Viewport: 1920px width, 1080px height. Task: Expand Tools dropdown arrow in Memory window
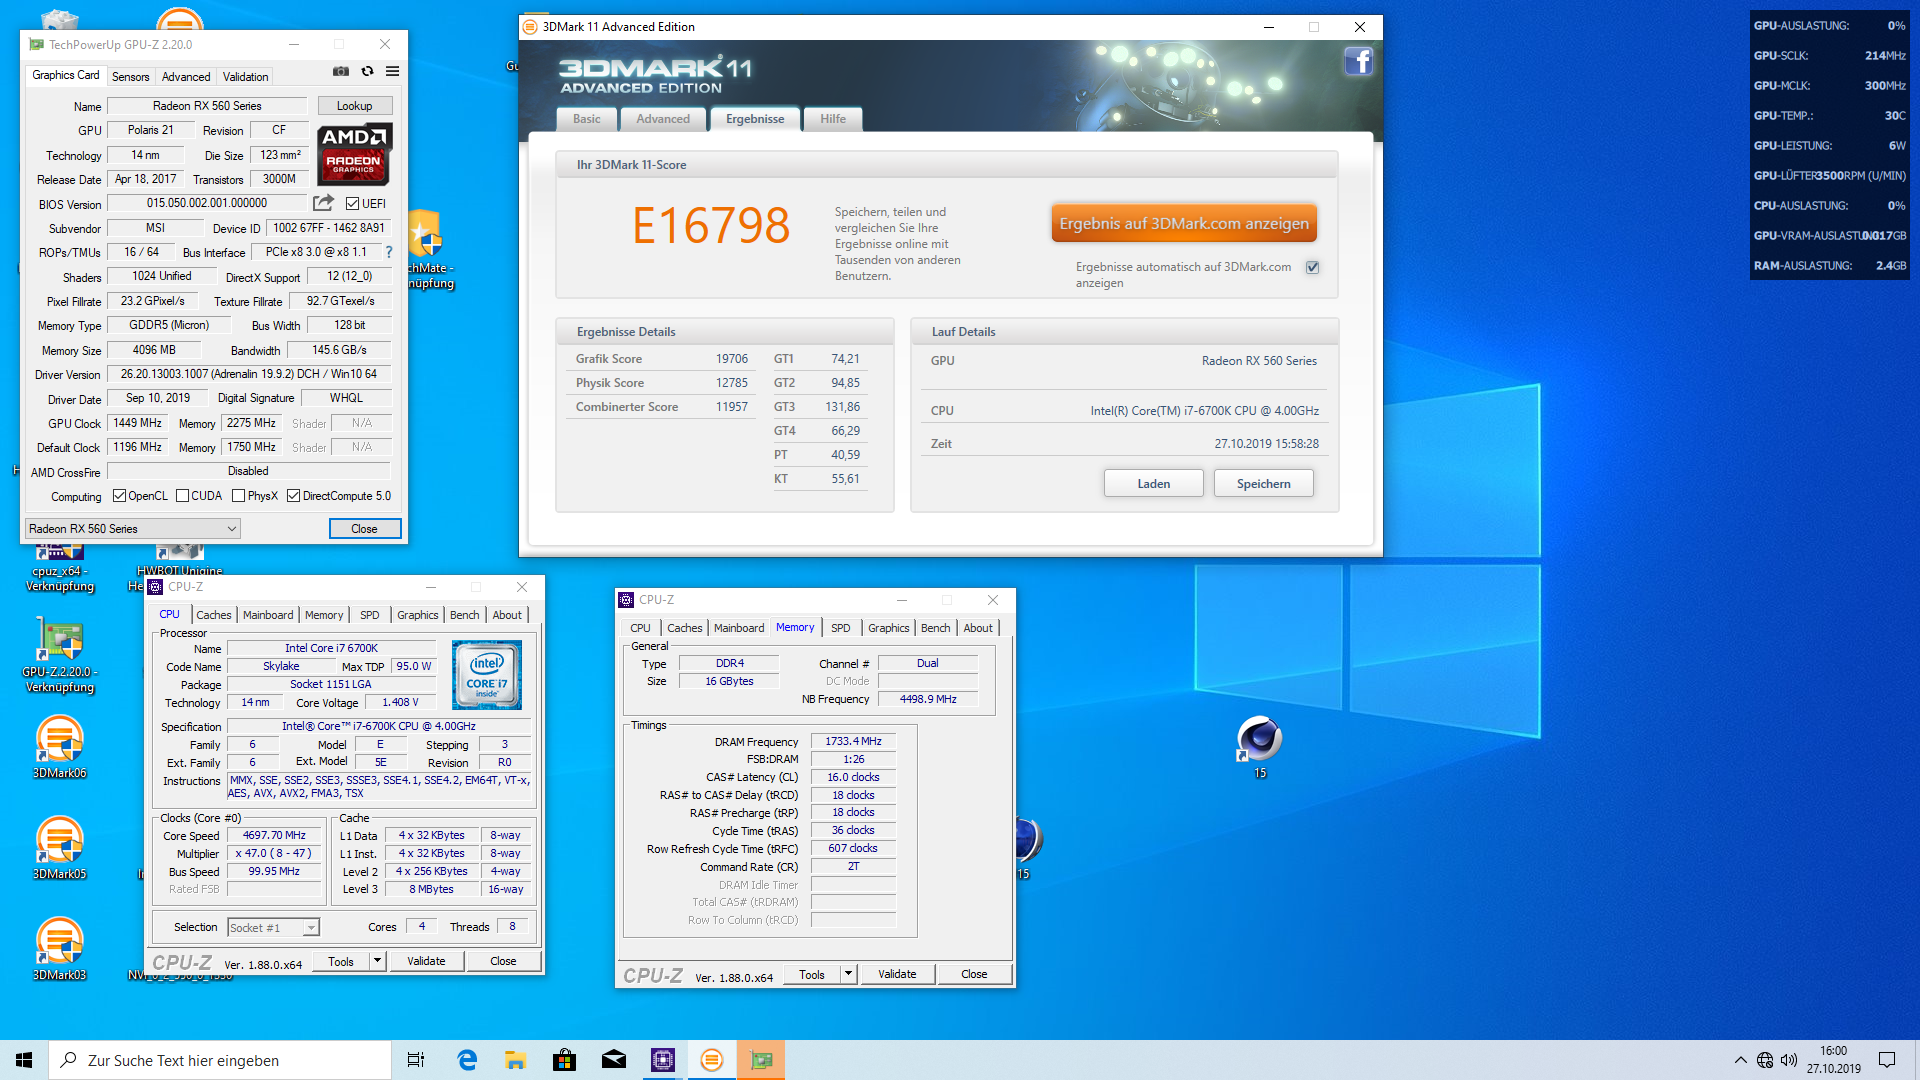tap(848, 974)
